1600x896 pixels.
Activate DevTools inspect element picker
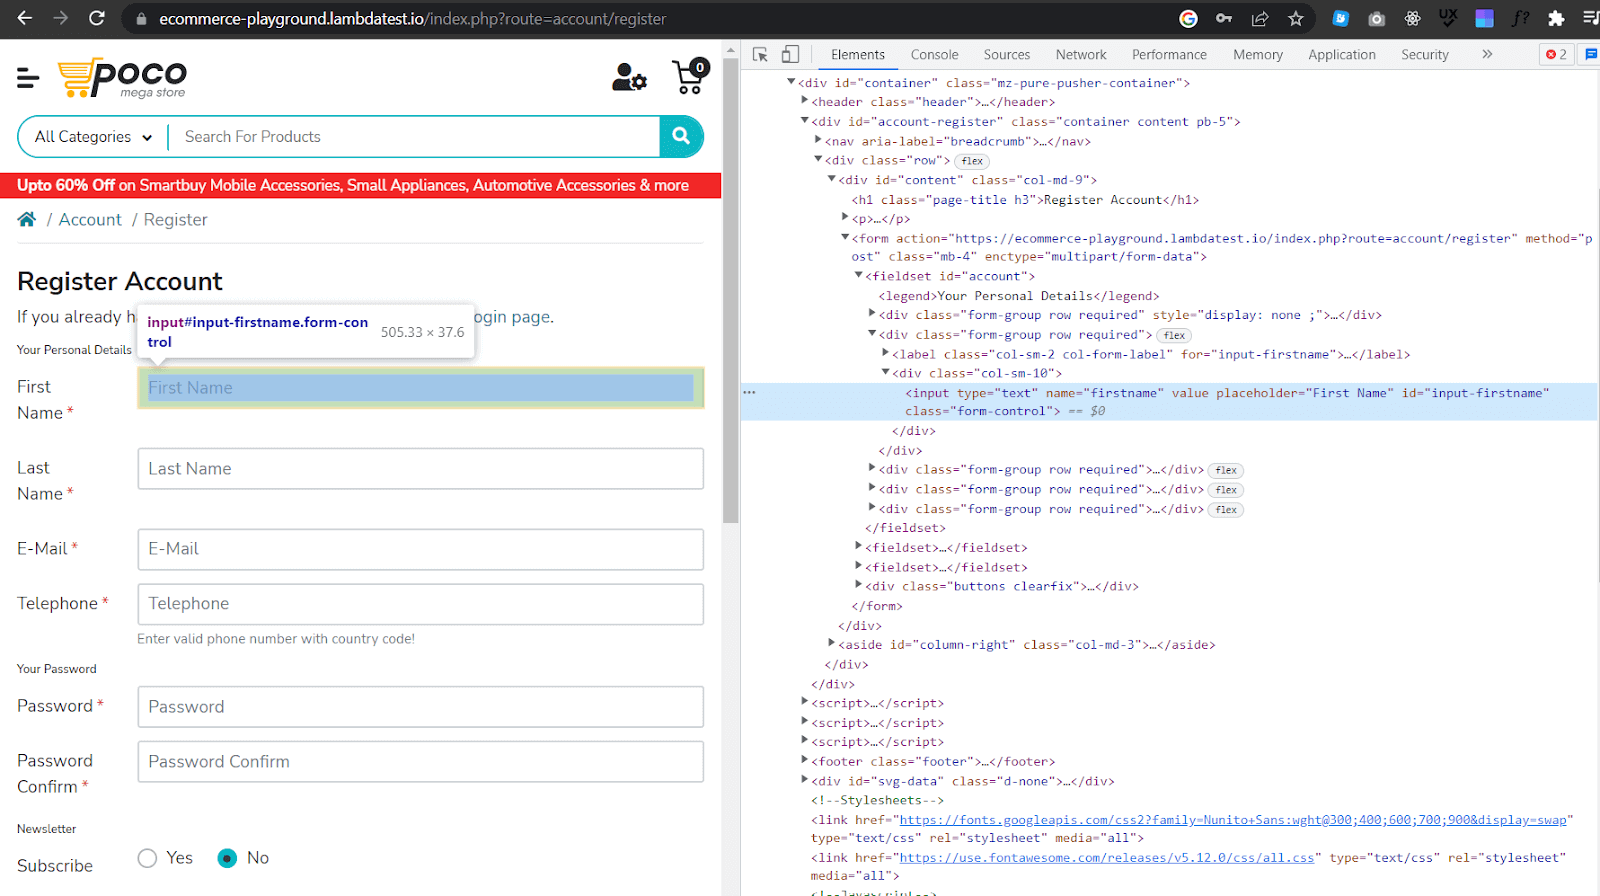(x=760, y=55)
